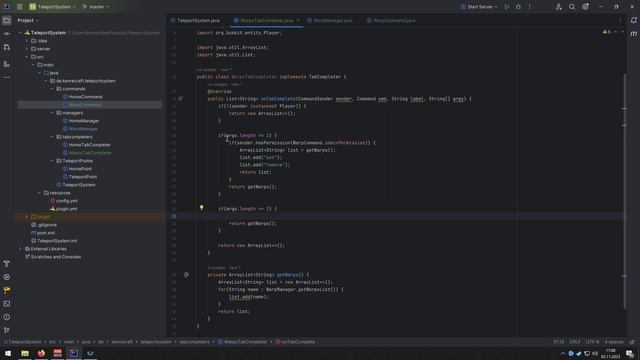Click WarpsTabCompleter in breadcrumb bar
Viewport: 640px width, 360px height.
coord(245,342)
